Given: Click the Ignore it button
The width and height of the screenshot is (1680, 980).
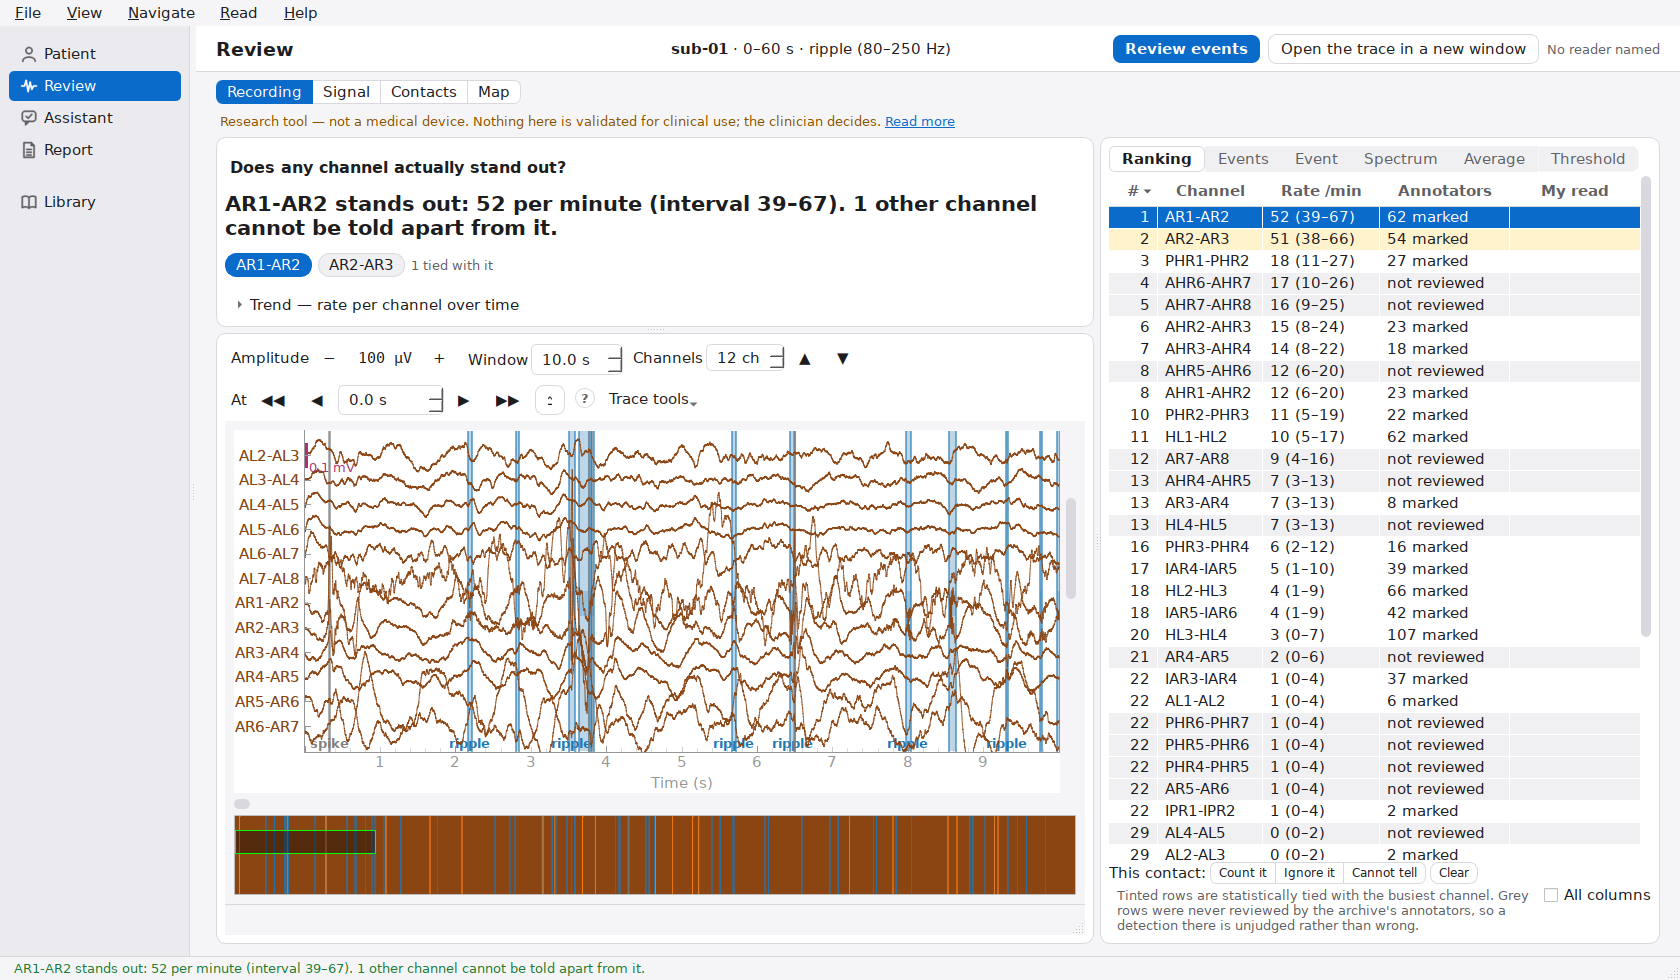Looking at the screenshot, I should pos(1309,873).
